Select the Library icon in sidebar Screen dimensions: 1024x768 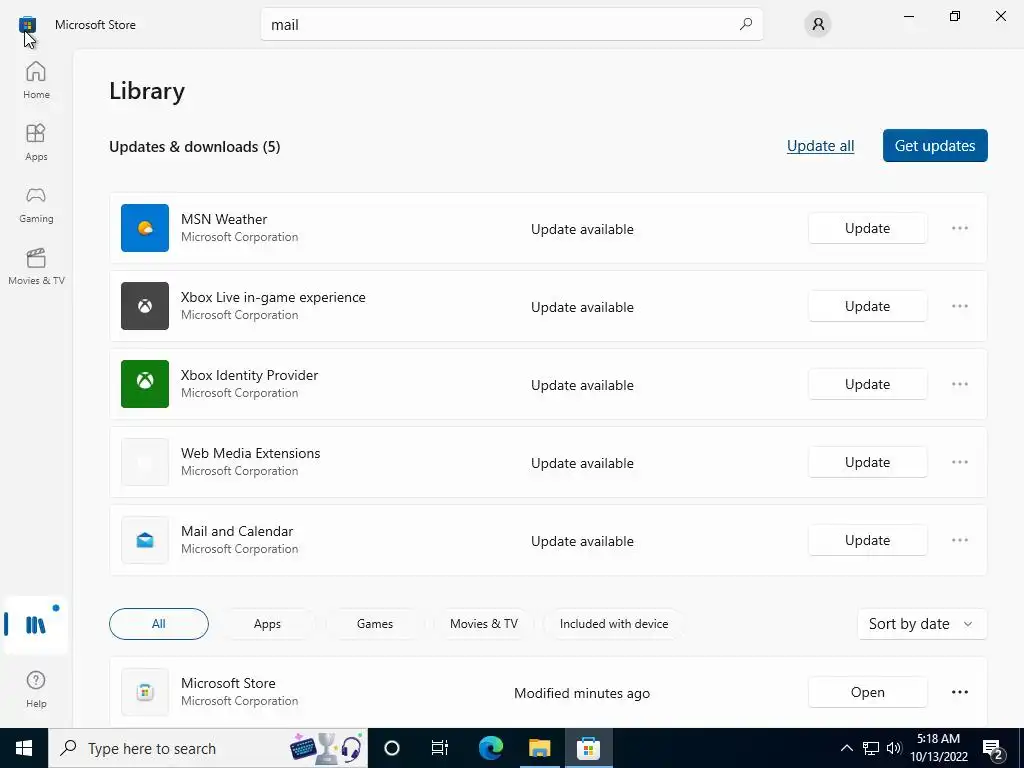click(x=36, y=625)
